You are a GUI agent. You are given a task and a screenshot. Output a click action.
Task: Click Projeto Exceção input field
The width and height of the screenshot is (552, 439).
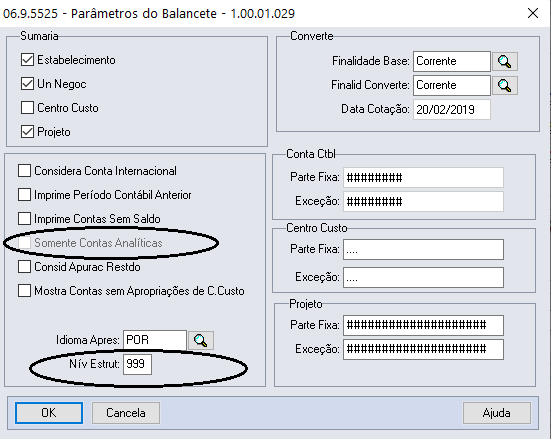tap(423, 349)
